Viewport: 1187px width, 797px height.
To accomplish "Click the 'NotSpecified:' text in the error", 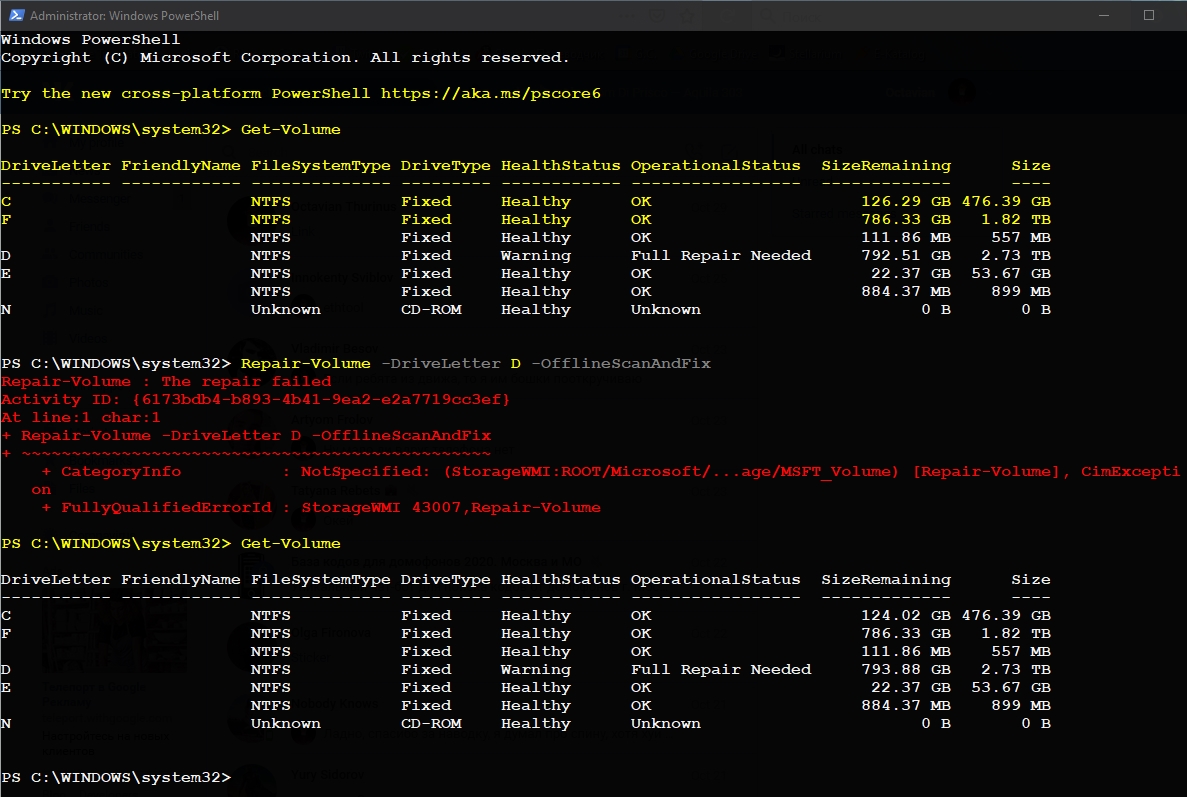I will tap(365, 472).
